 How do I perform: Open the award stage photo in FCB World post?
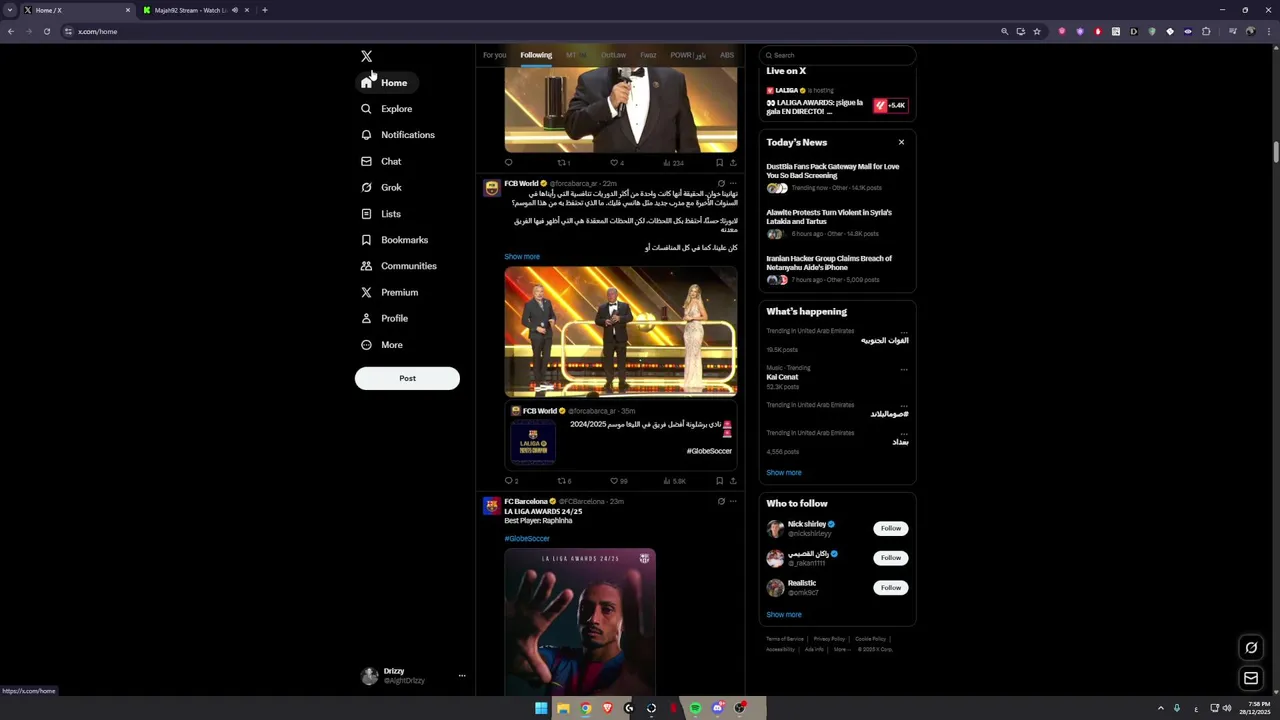(621, 332)
